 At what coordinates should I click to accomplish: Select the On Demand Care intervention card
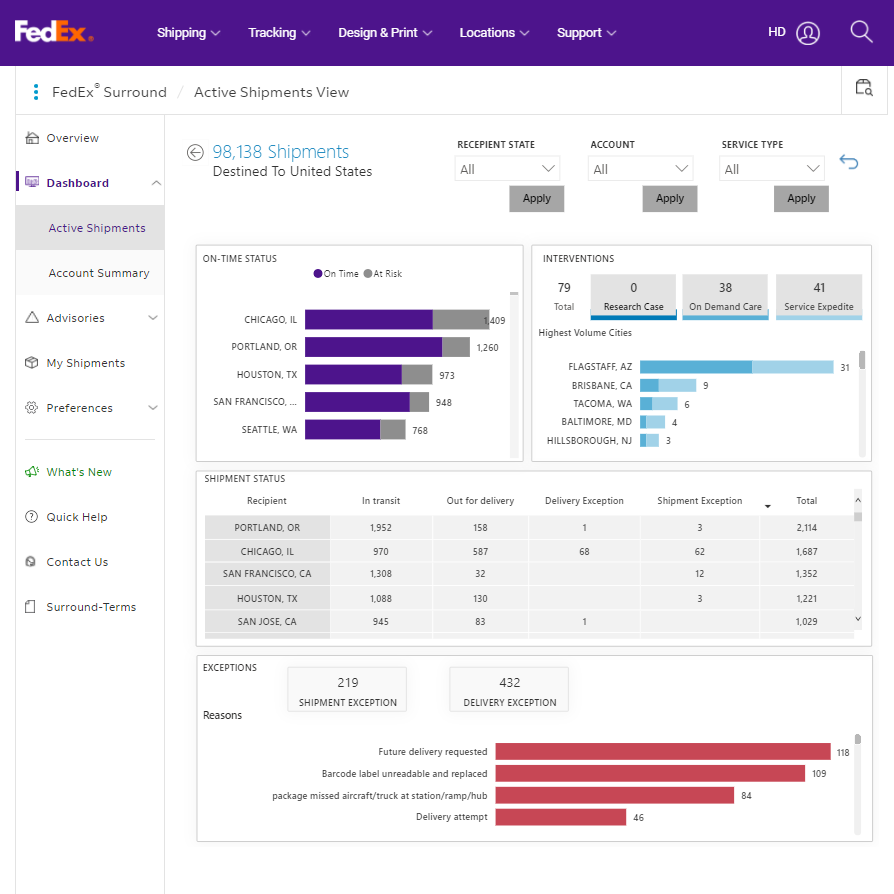(725, 296)
